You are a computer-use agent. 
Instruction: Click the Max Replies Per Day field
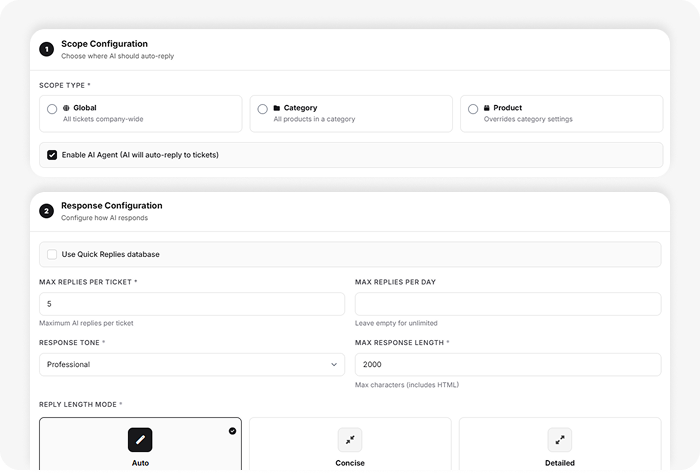[x=507, y=304]
